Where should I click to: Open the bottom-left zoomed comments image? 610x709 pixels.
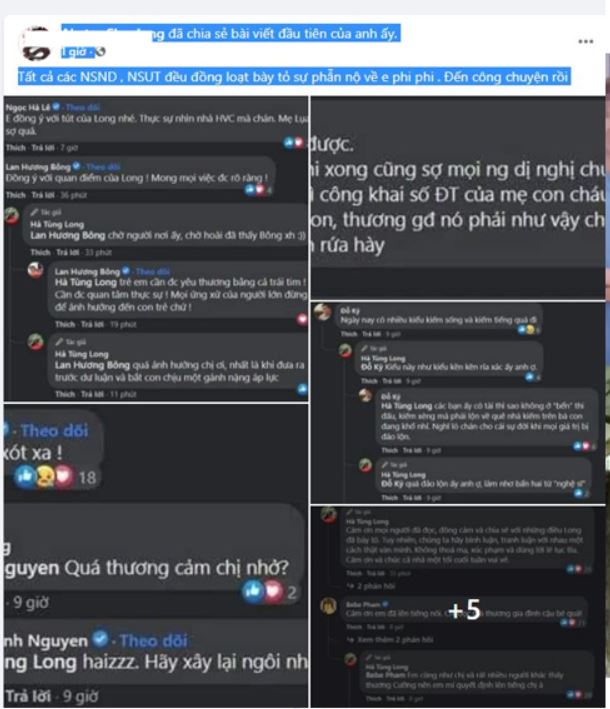coord(156,555)
